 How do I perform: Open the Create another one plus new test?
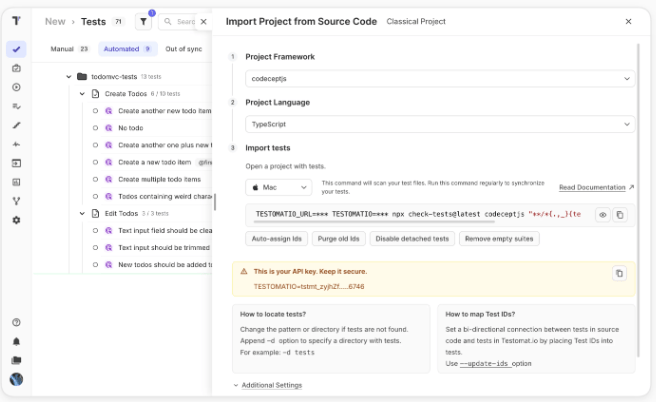pos(165,145)
